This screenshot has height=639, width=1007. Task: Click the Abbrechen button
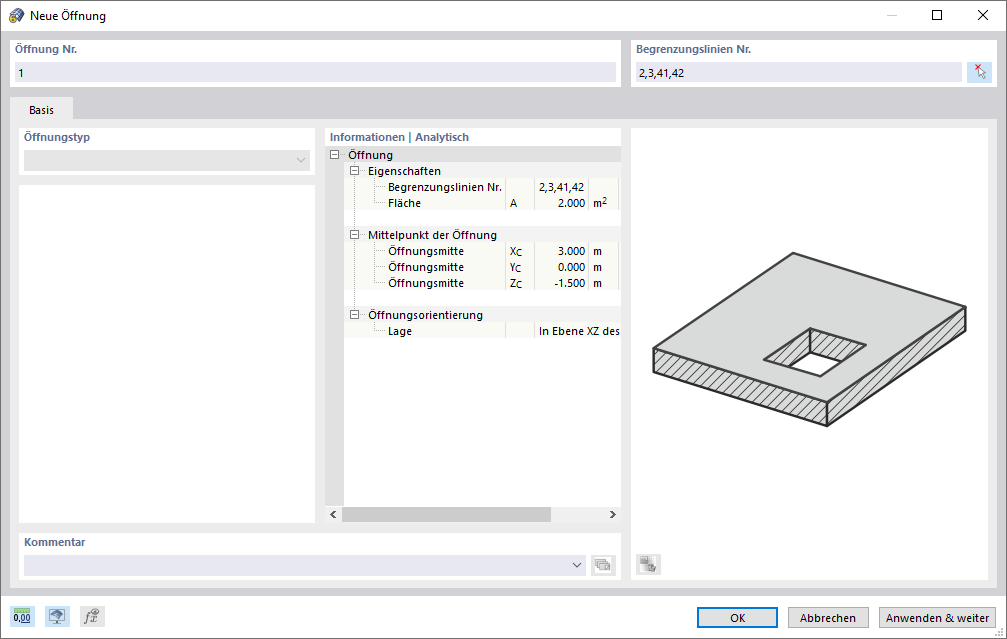828,618
